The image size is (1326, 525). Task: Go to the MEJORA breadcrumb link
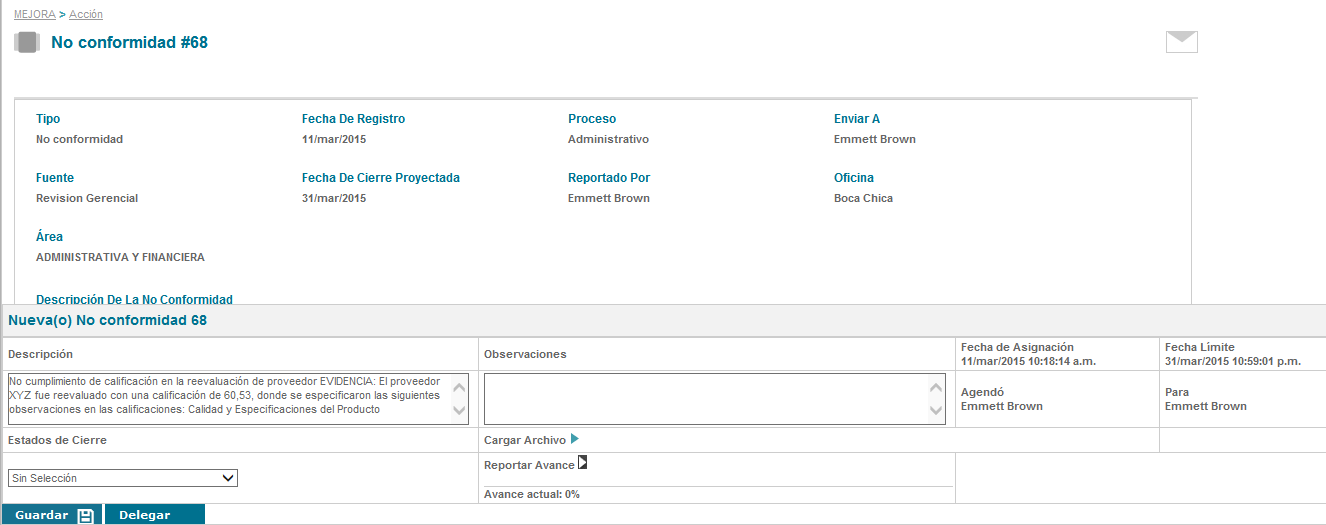pyautogui.click(x=34, y=14)
